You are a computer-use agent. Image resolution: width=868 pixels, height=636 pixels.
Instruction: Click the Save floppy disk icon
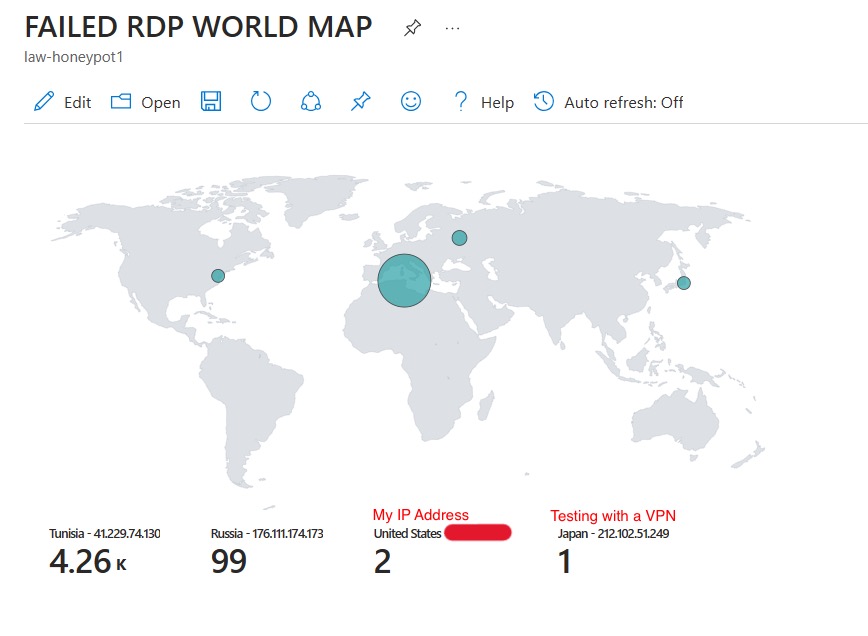point(211,102)
